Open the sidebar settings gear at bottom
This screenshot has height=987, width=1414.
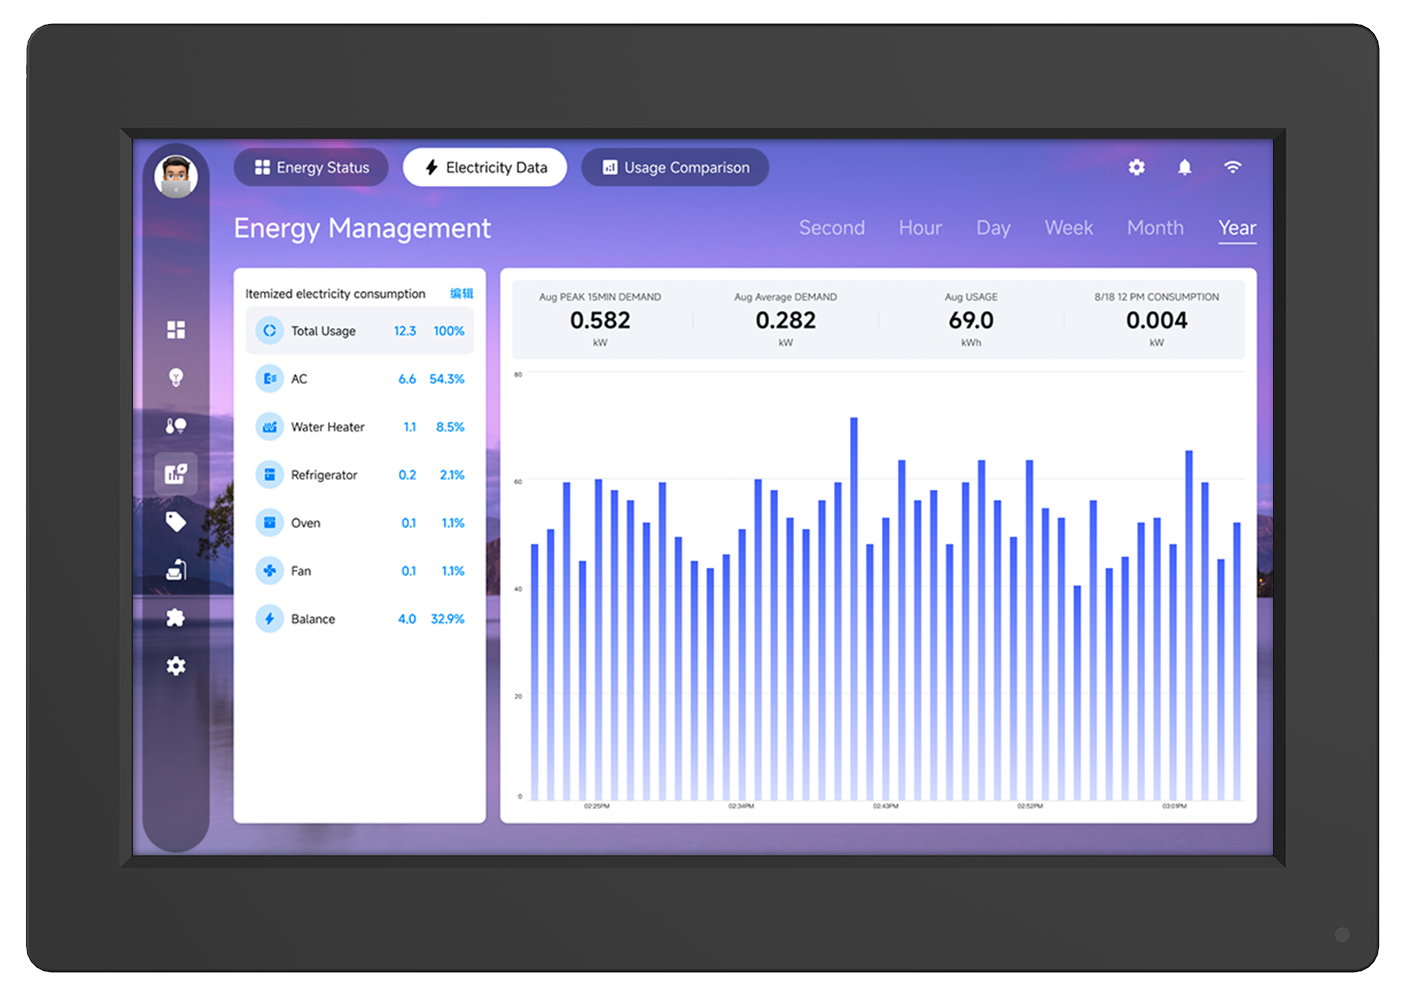pyautogui.click(x=176, y=666)
